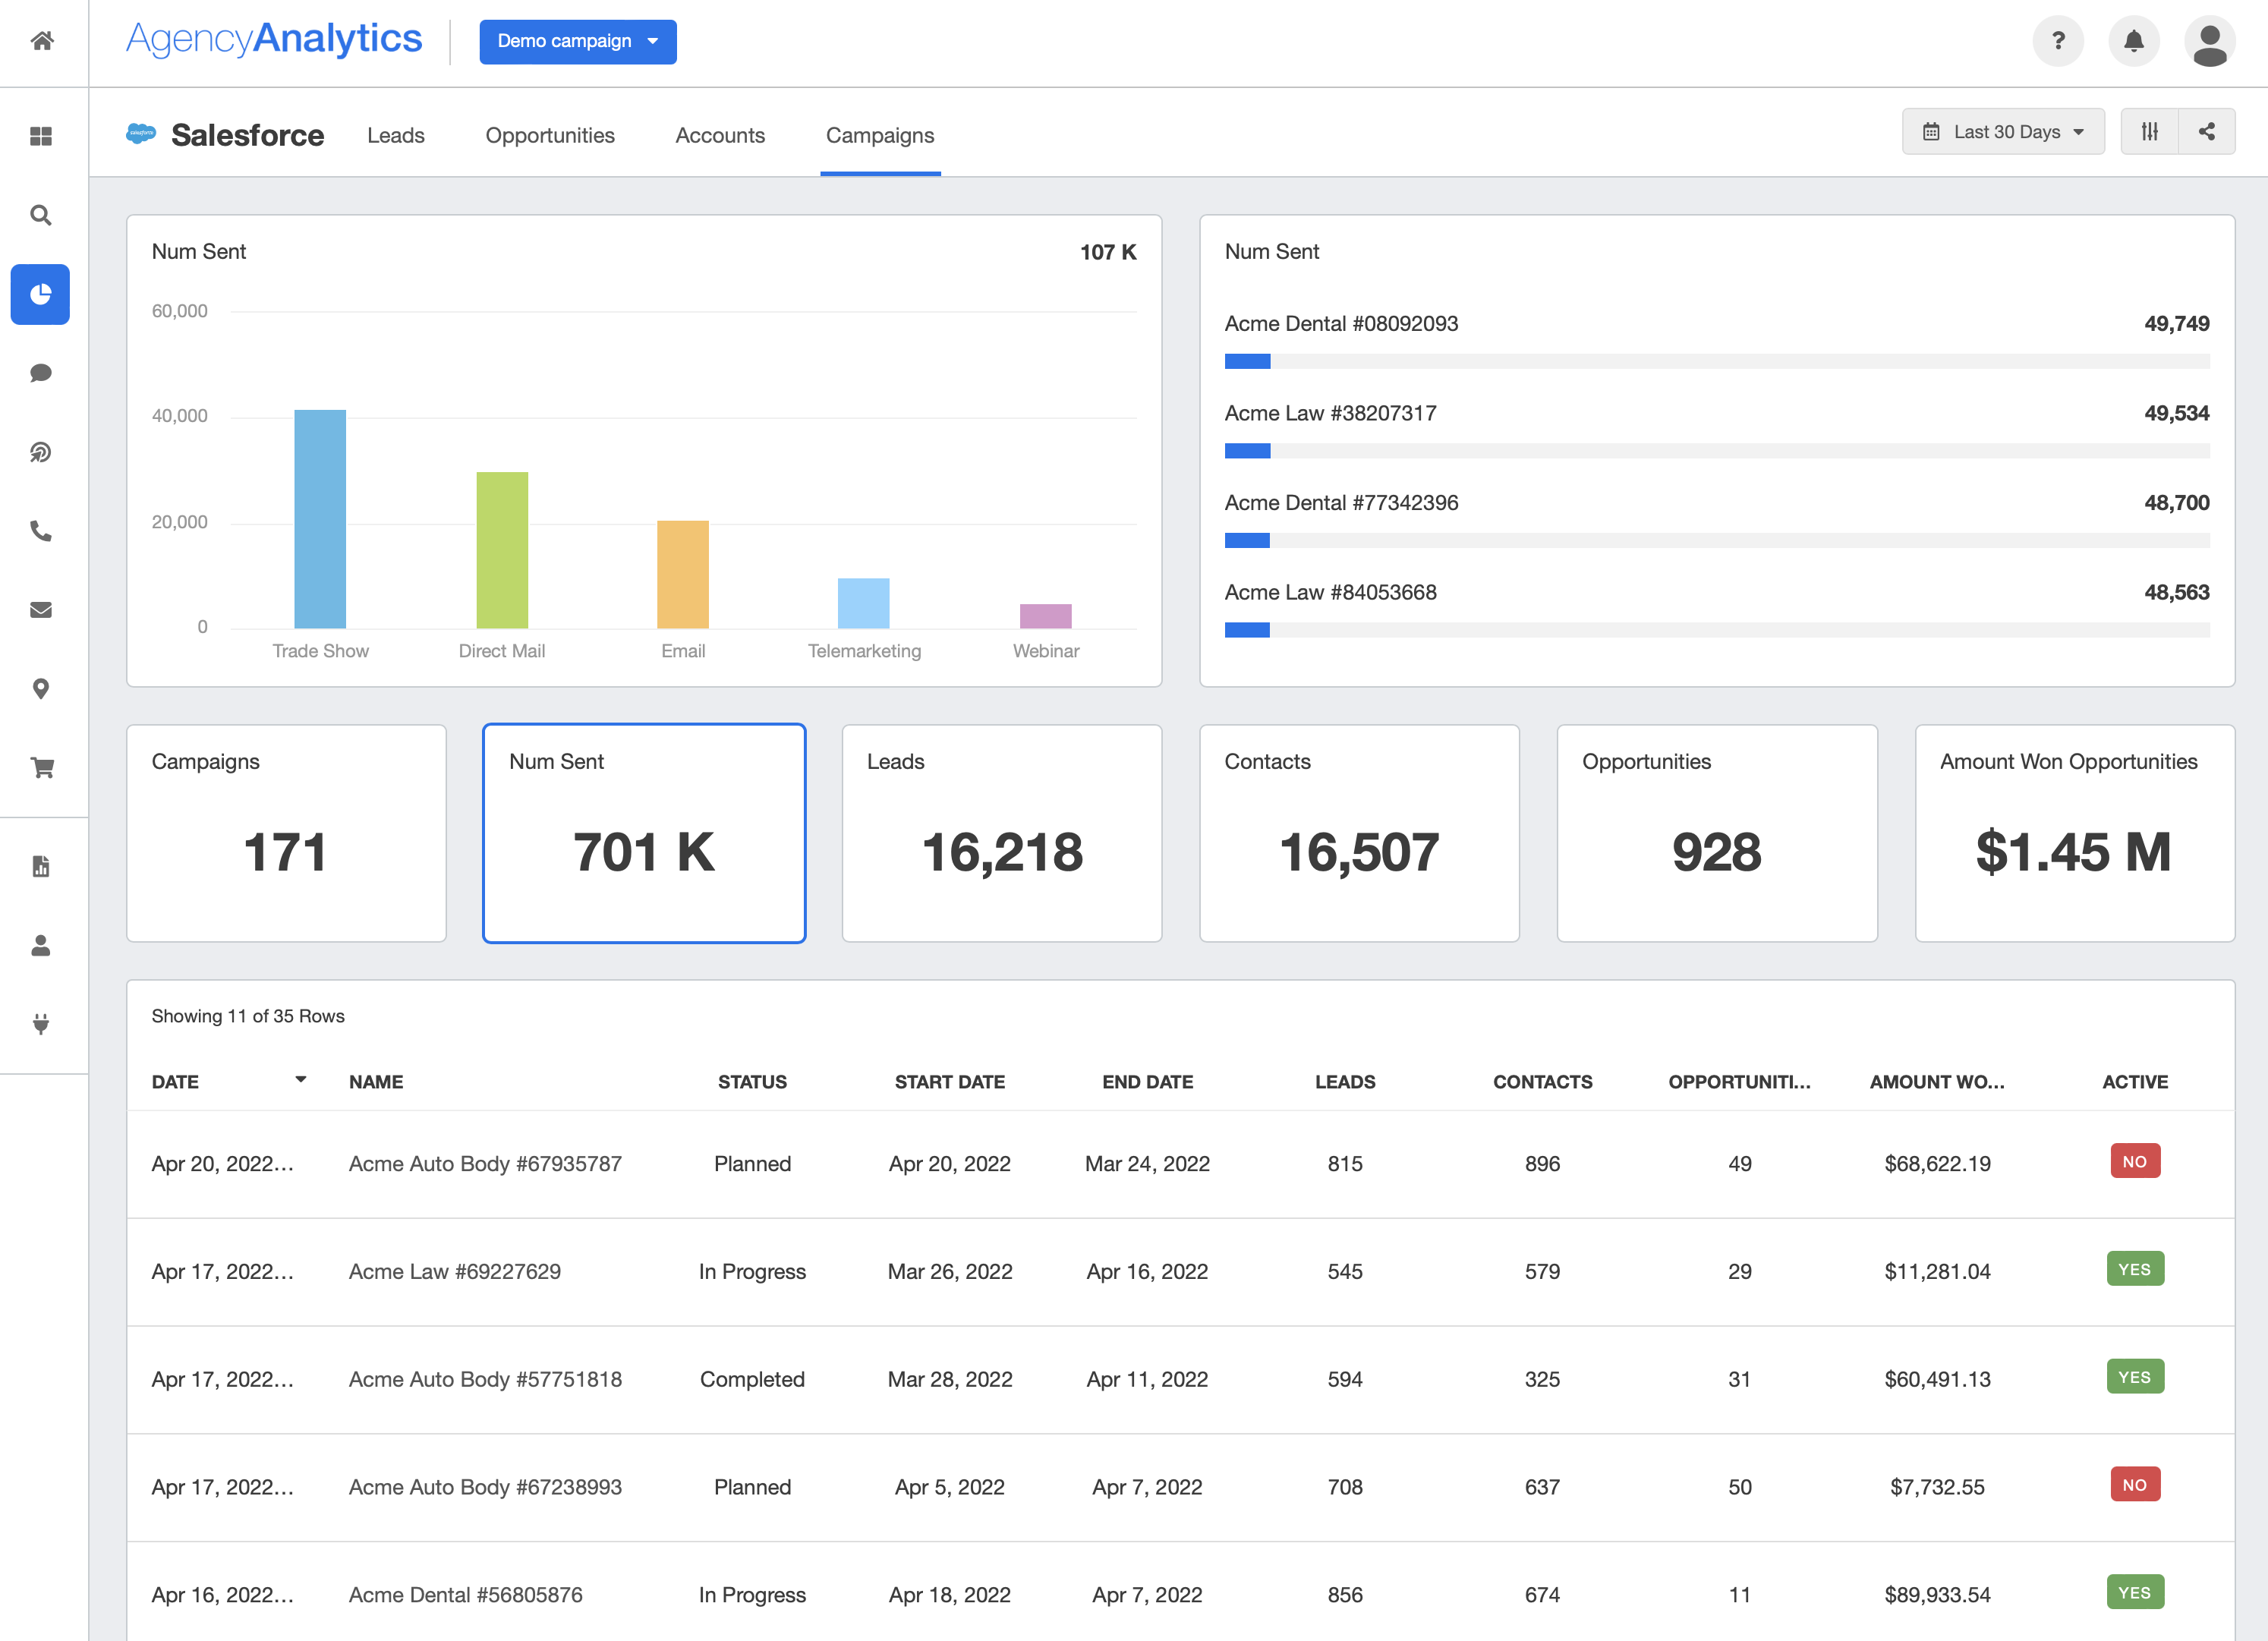Click Acme Dental #77342396 progress bar

point(1717,540)
